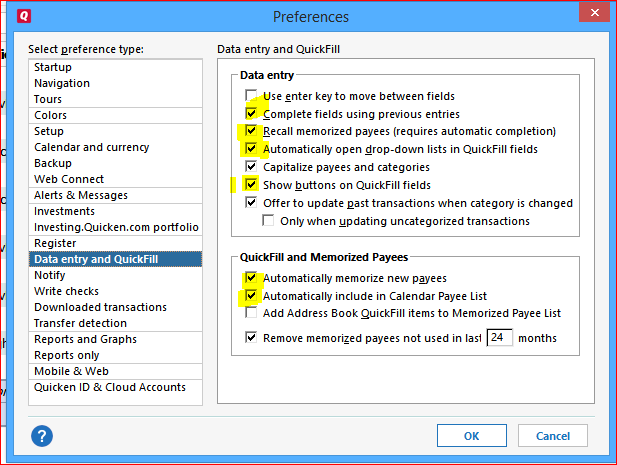Check Only when updating uncategorized transactions
The height and width of the screenshot is (465, 617).
pyautogui.click(x=268, y=220)
